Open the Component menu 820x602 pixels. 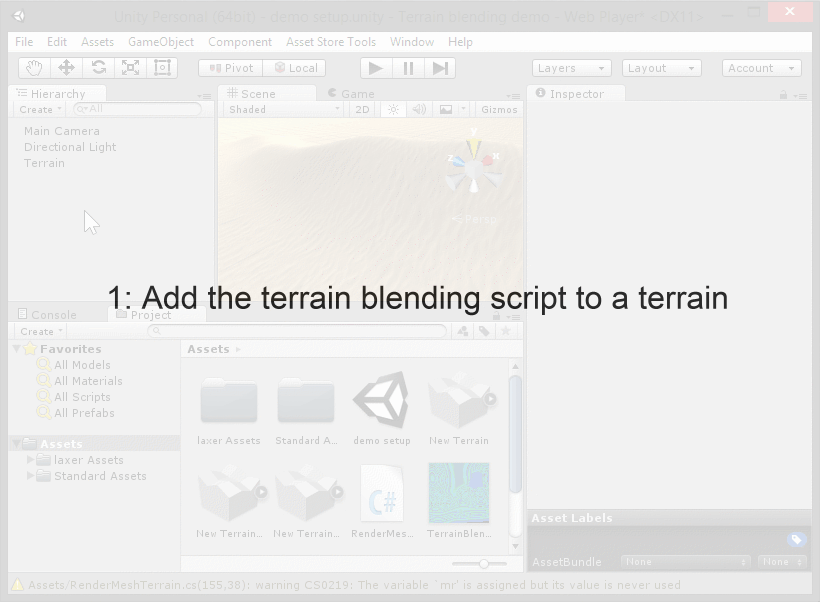[x=240, y=42]
